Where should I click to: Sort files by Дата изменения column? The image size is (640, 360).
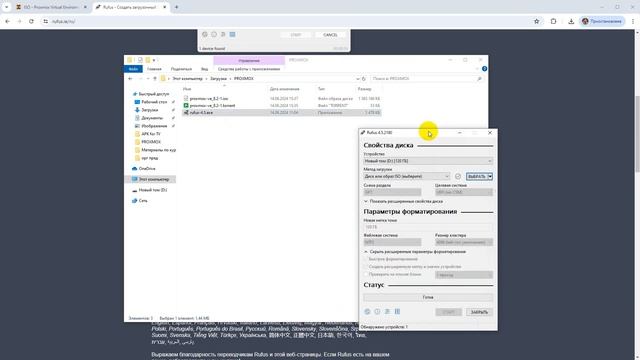284,89
